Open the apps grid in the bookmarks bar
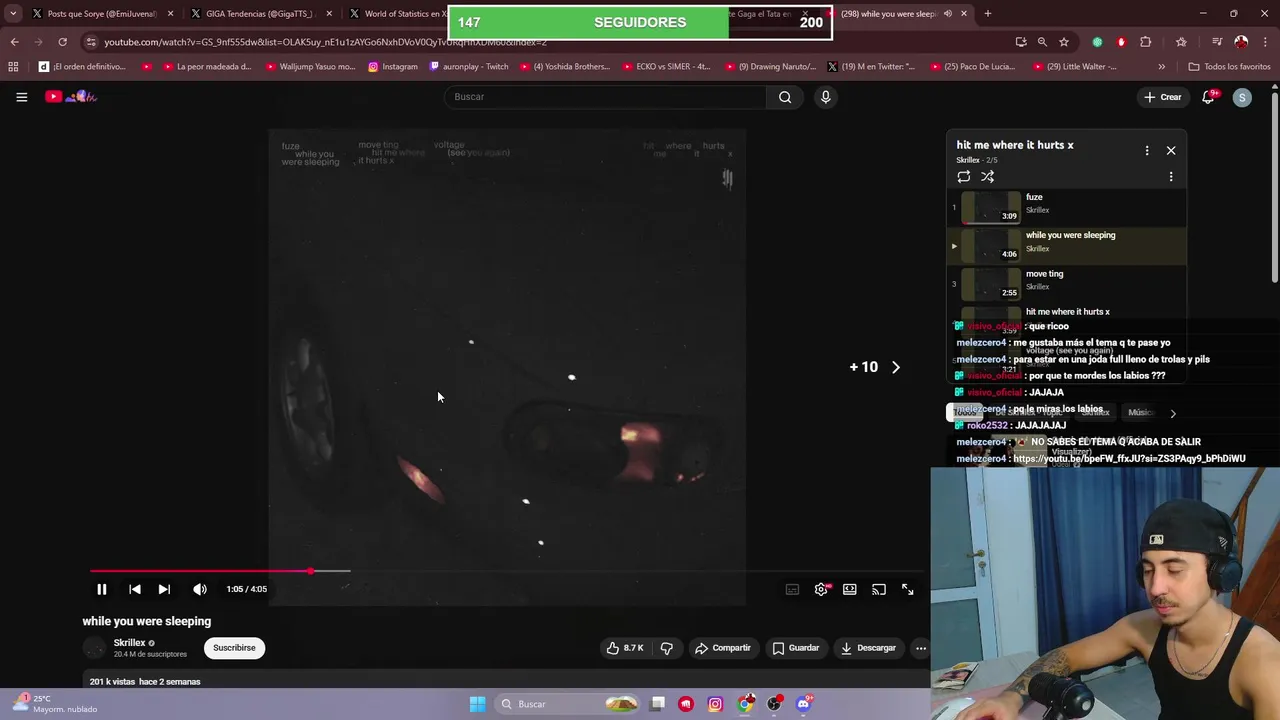 13,67
